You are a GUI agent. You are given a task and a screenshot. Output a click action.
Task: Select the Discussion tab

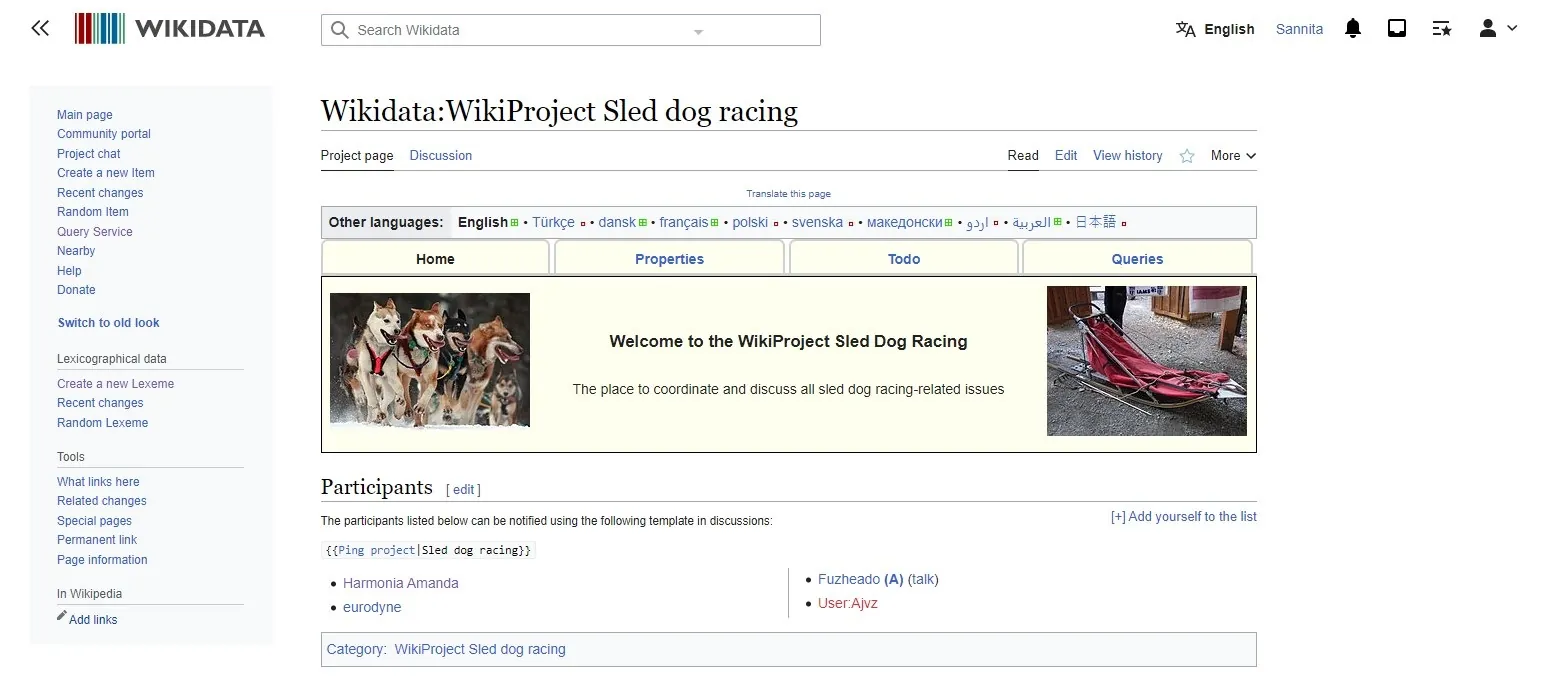[440, 156]
